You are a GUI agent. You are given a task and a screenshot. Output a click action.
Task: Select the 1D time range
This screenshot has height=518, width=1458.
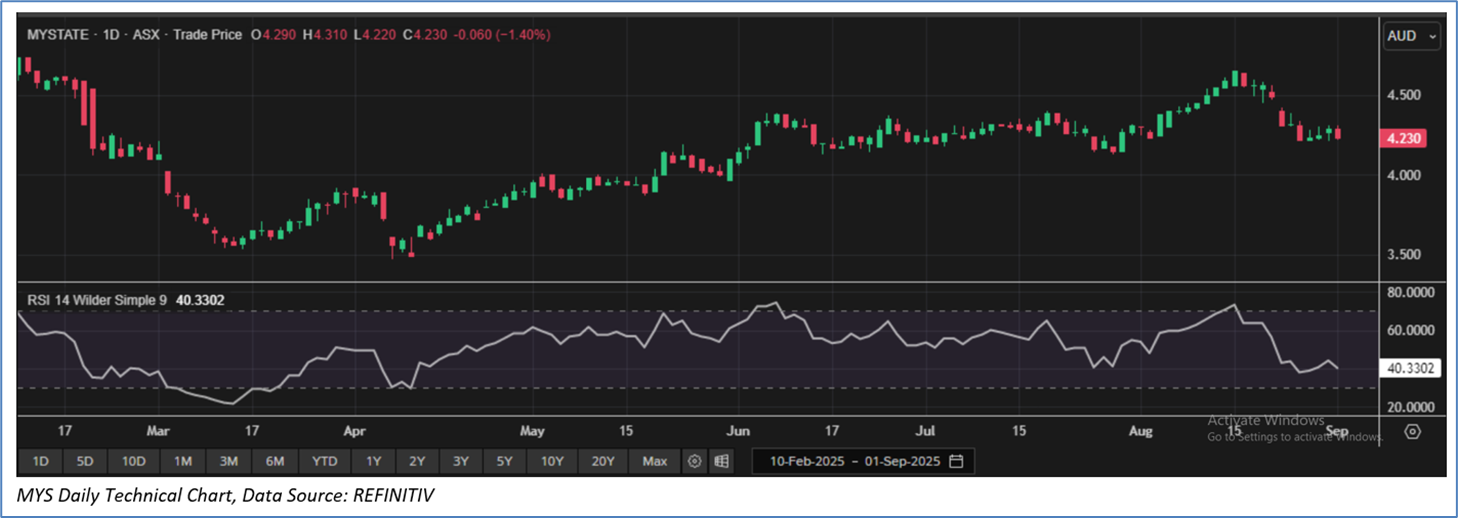pos(40,461)
